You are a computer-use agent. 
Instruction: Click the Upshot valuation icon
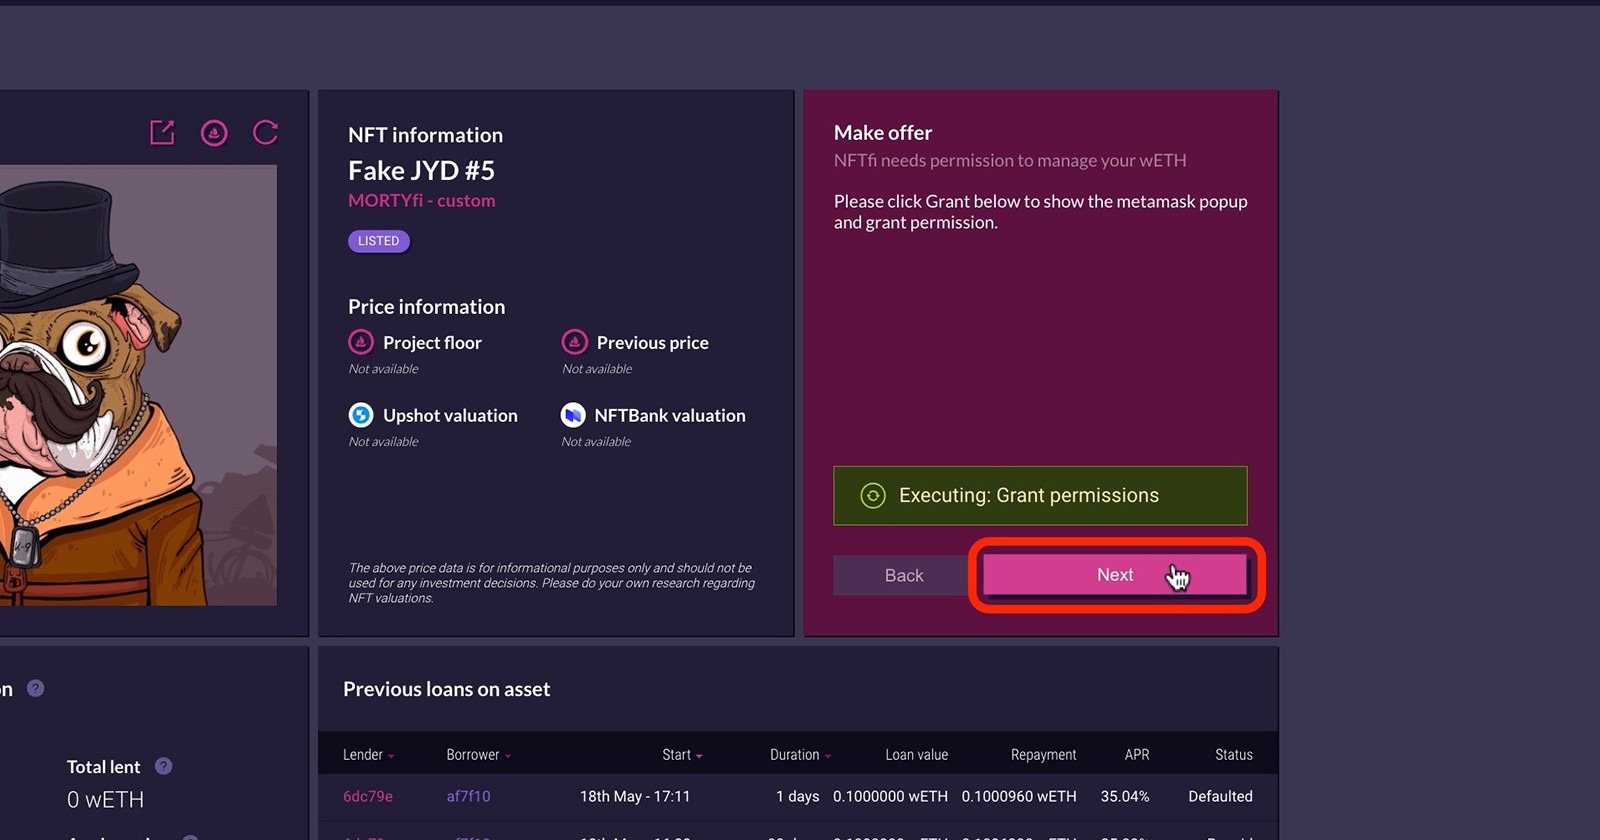pos(361,415)
